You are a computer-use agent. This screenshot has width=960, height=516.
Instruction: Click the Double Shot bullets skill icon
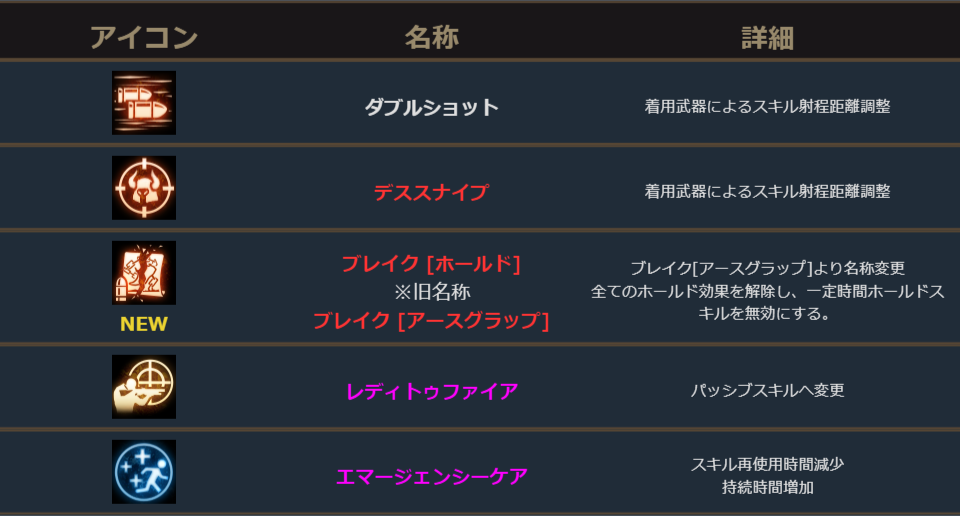click(144, 103)
